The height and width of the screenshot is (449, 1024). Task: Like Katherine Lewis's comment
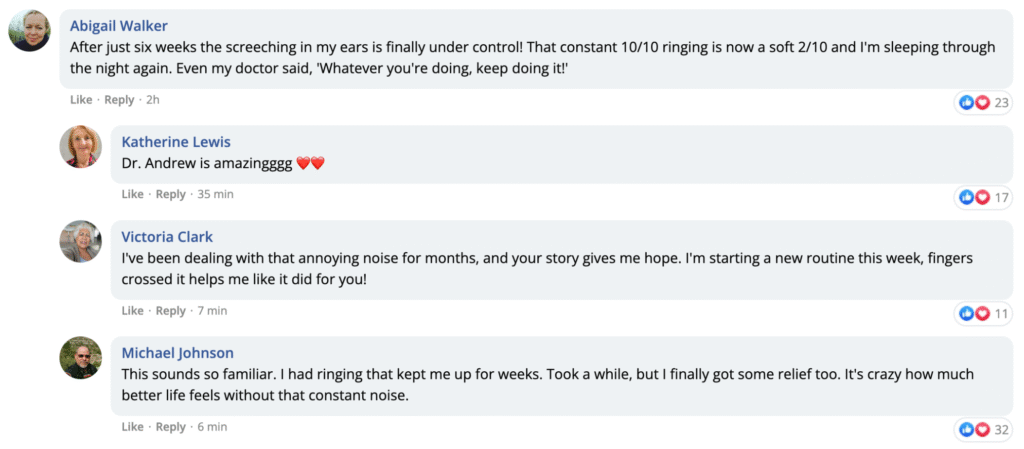[x=133, y=194]
